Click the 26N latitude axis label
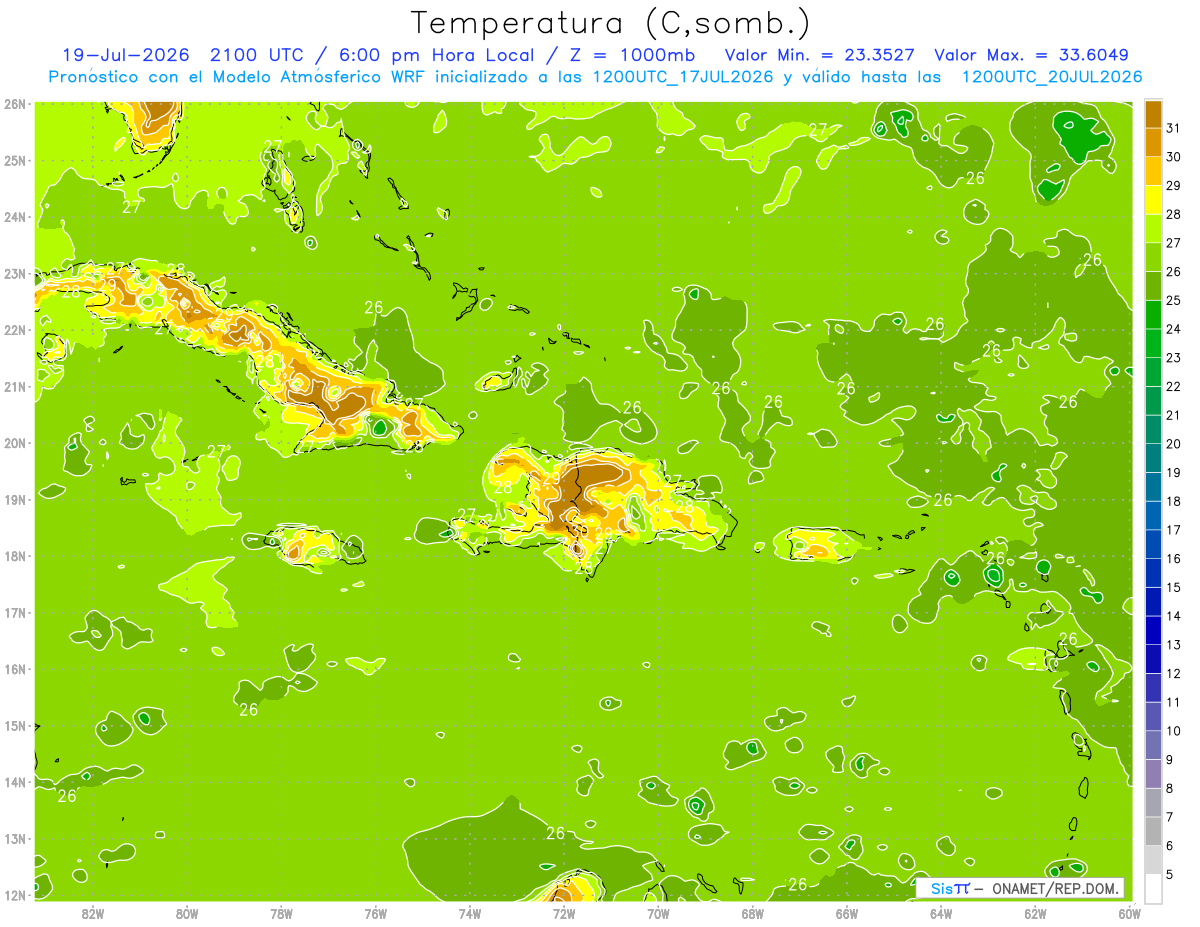This screenshot has width=1200, height=927. [15, 104]
